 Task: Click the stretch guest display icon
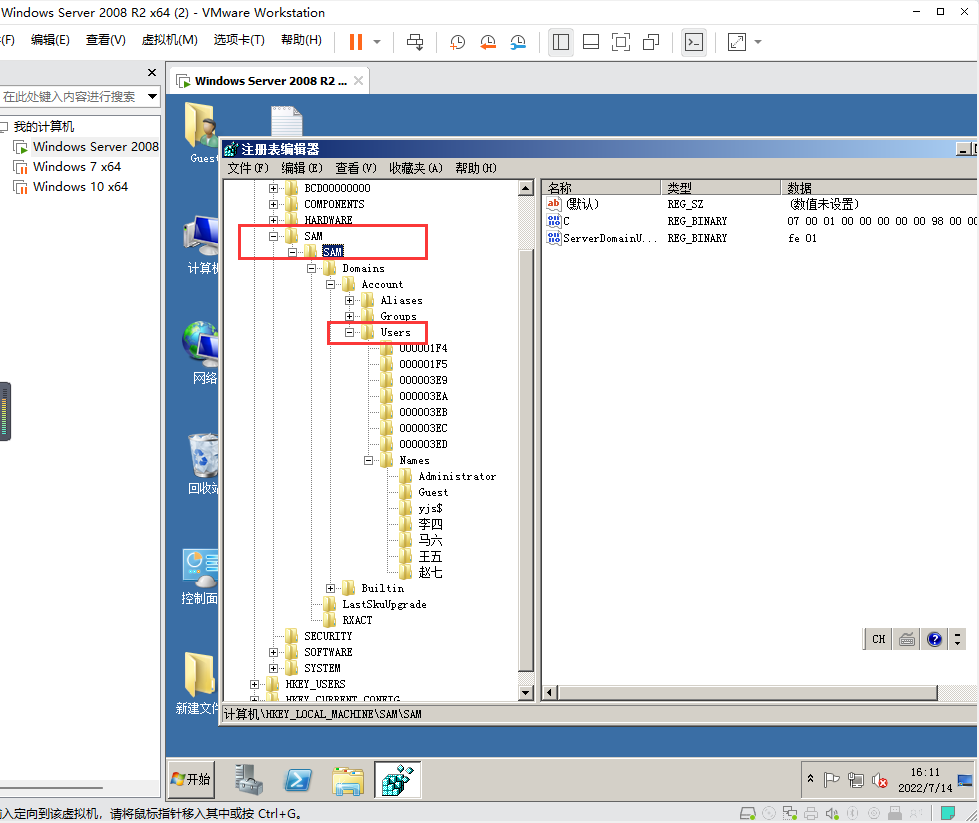737,42
